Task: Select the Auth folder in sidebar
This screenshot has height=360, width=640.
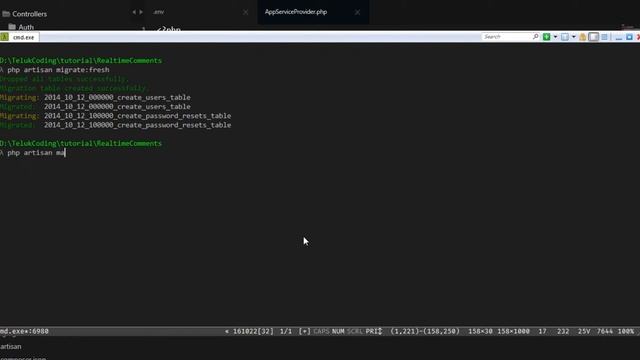Action: (26, 27)
